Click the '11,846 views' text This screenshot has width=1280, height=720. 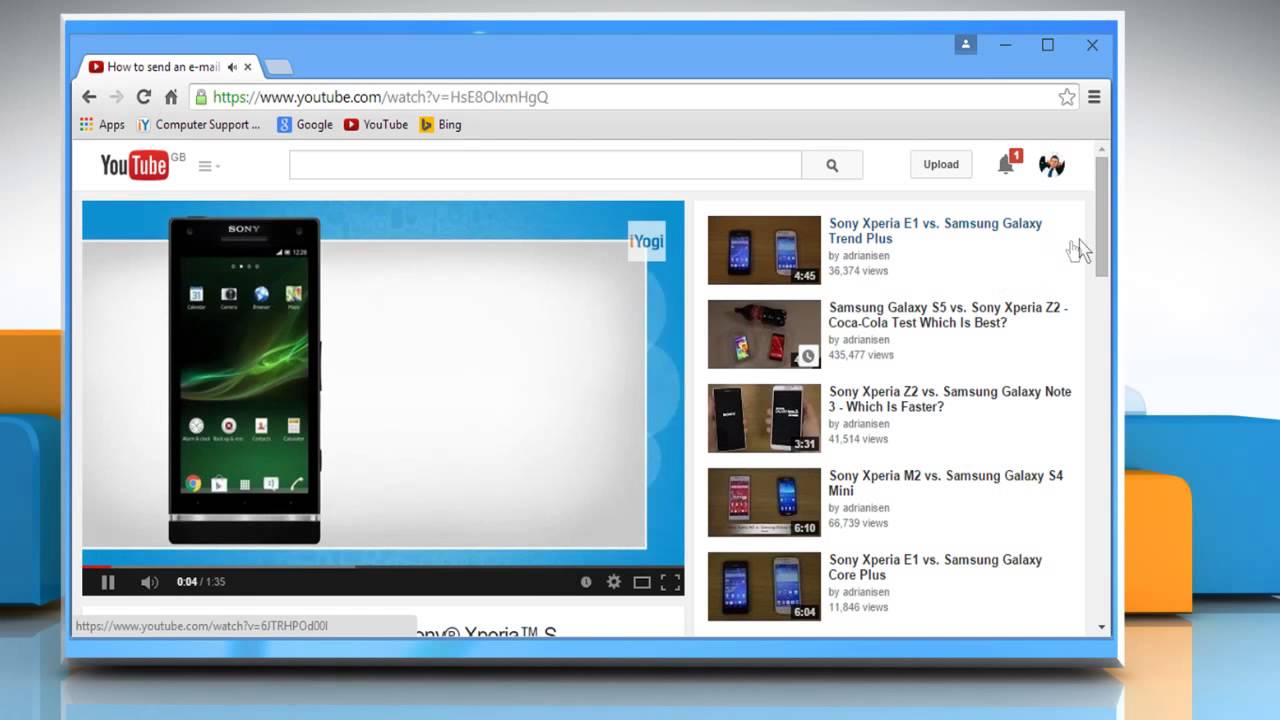click(x=858, y=607)
